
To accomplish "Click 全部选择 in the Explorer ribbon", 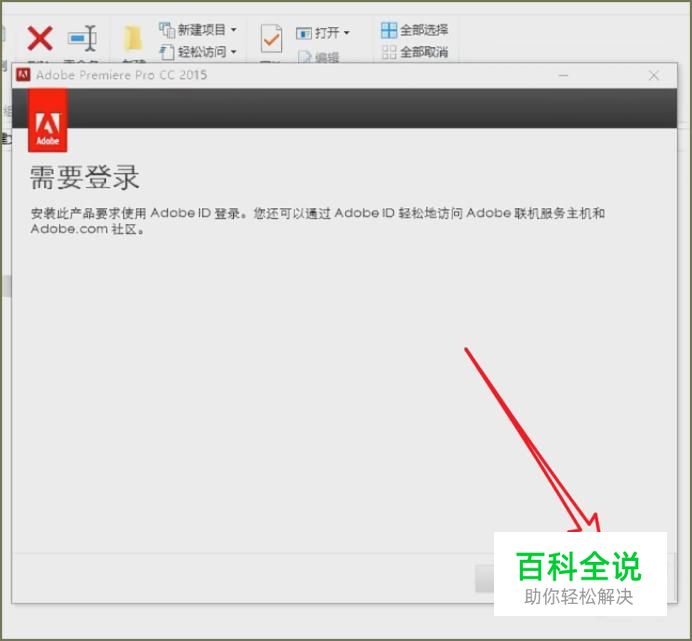I will (414, 30).
